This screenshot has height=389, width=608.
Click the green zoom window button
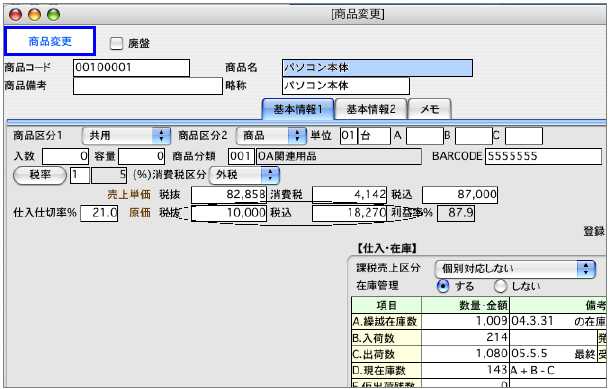click(54, 15)
